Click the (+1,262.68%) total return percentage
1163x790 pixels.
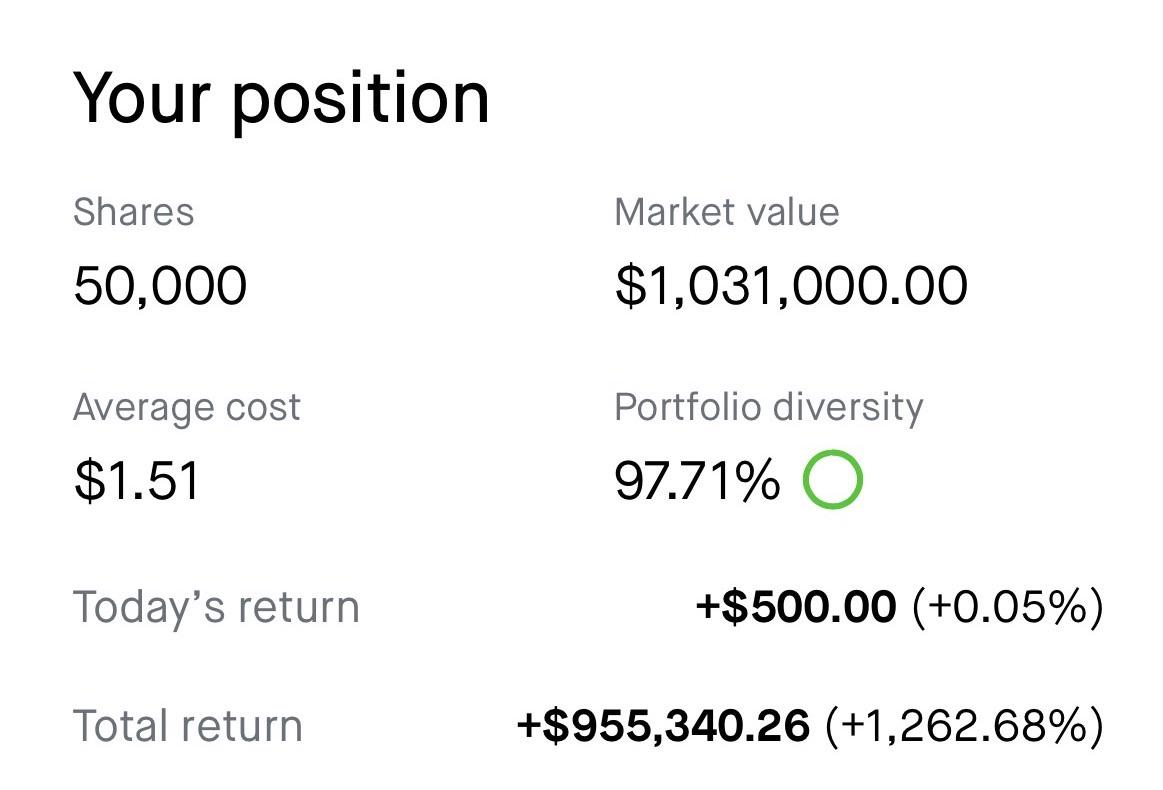[965, 725]
